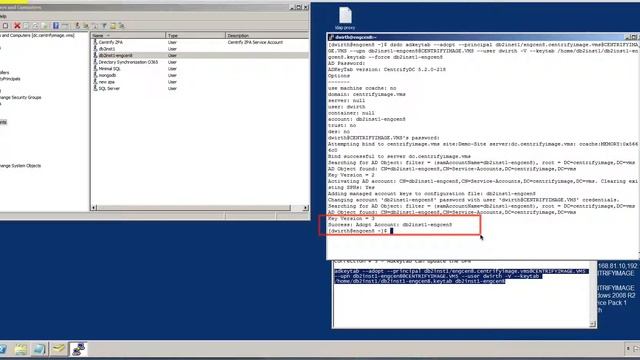Click the red X Delete toolbar icon
Screen dimensions: 640x360
[17, 26]
